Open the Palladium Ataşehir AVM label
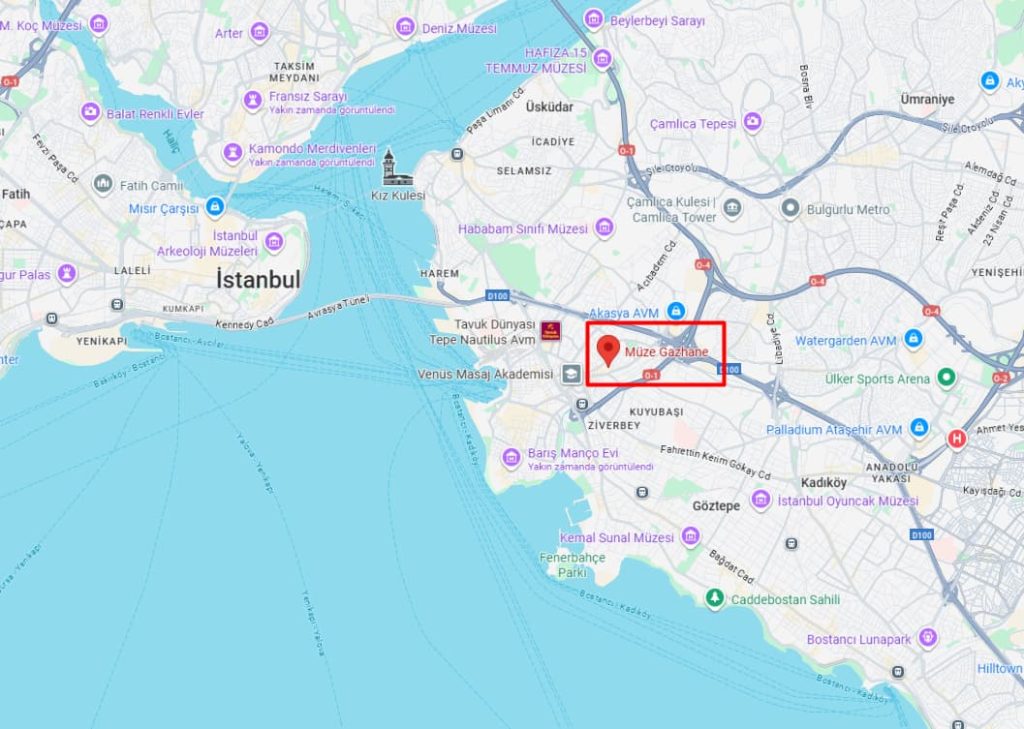 [834, 430]
